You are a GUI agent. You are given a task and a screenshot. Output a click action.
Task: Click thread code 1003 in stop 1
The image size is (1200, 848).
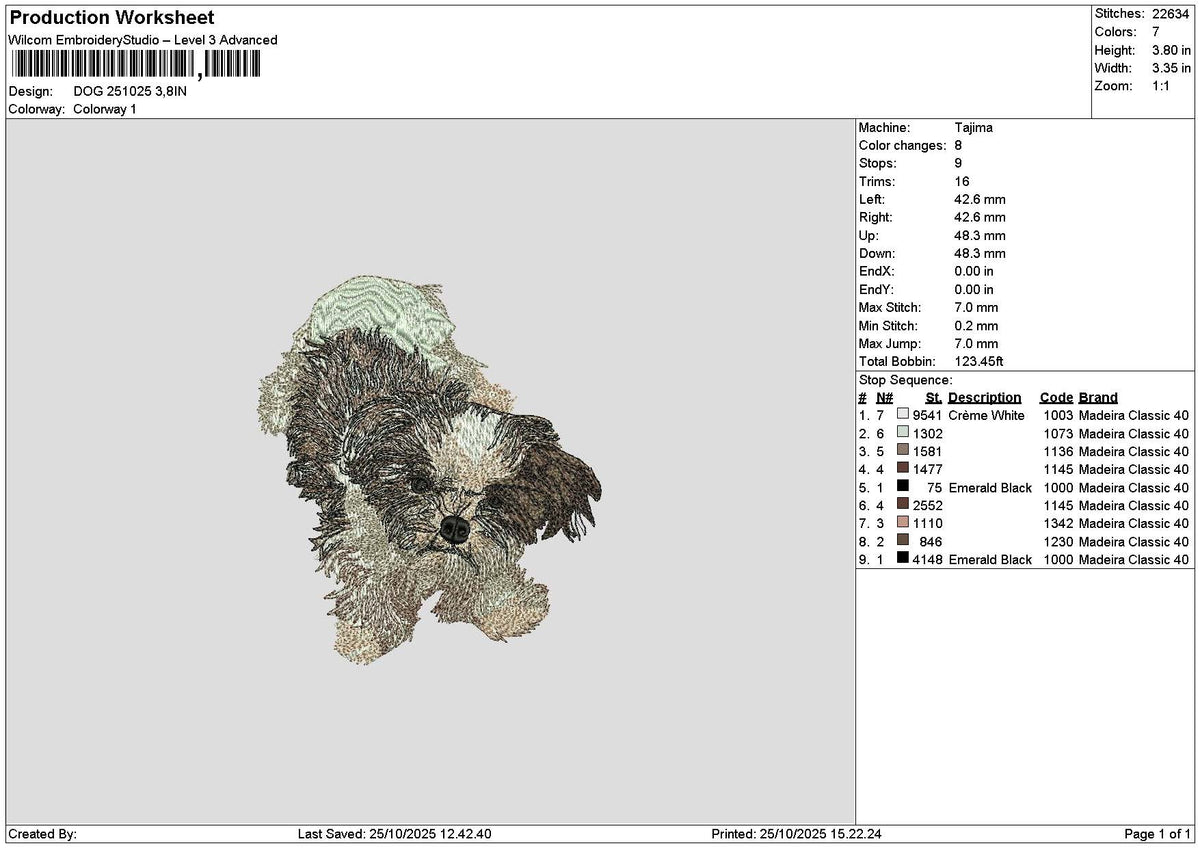[1058, 415]
